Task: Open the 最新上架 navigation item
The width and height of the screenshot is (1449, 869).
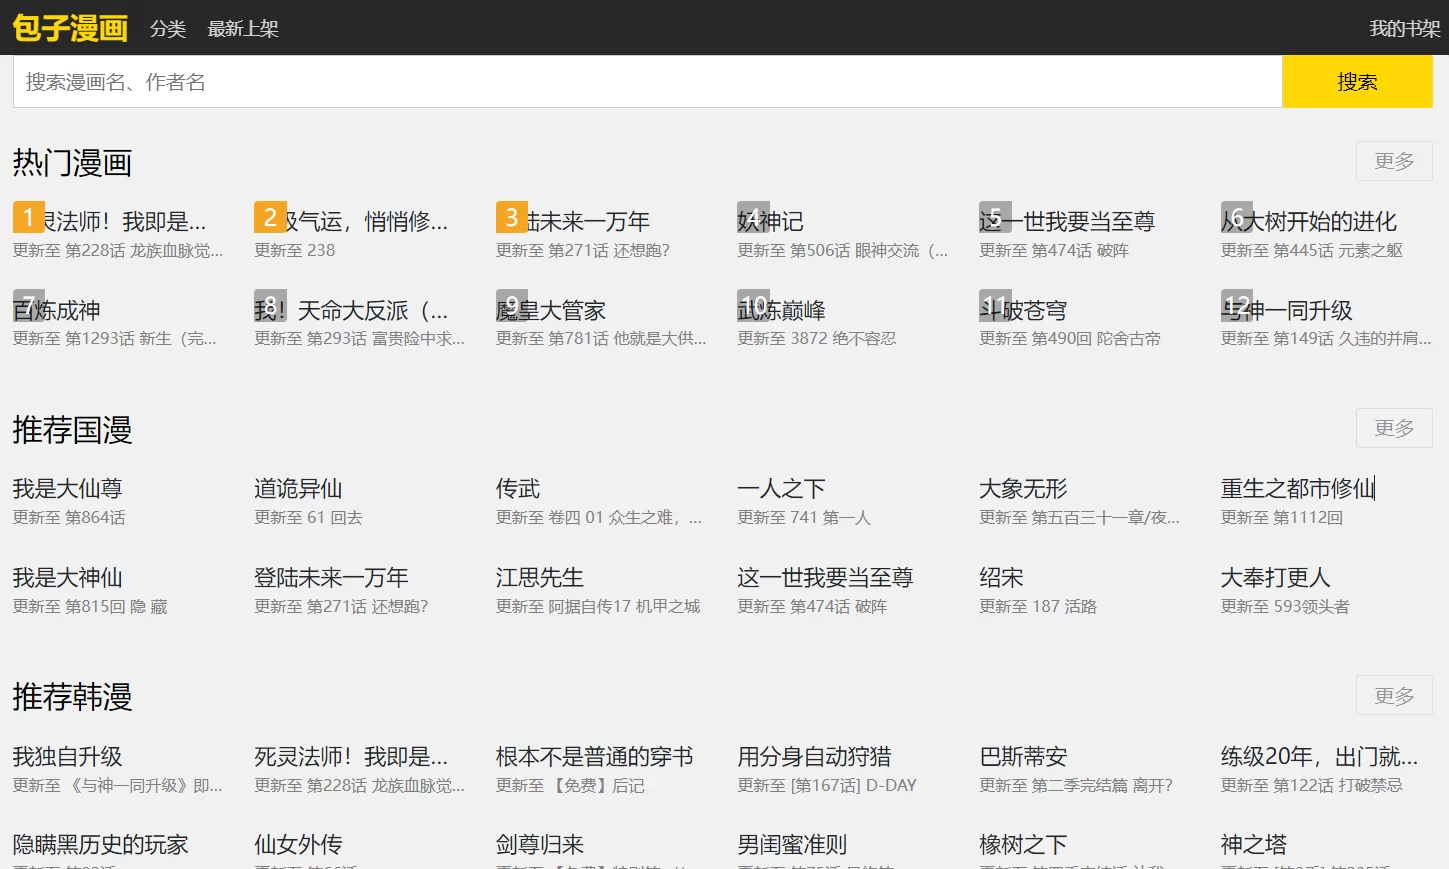Action: tap(243, 29)
